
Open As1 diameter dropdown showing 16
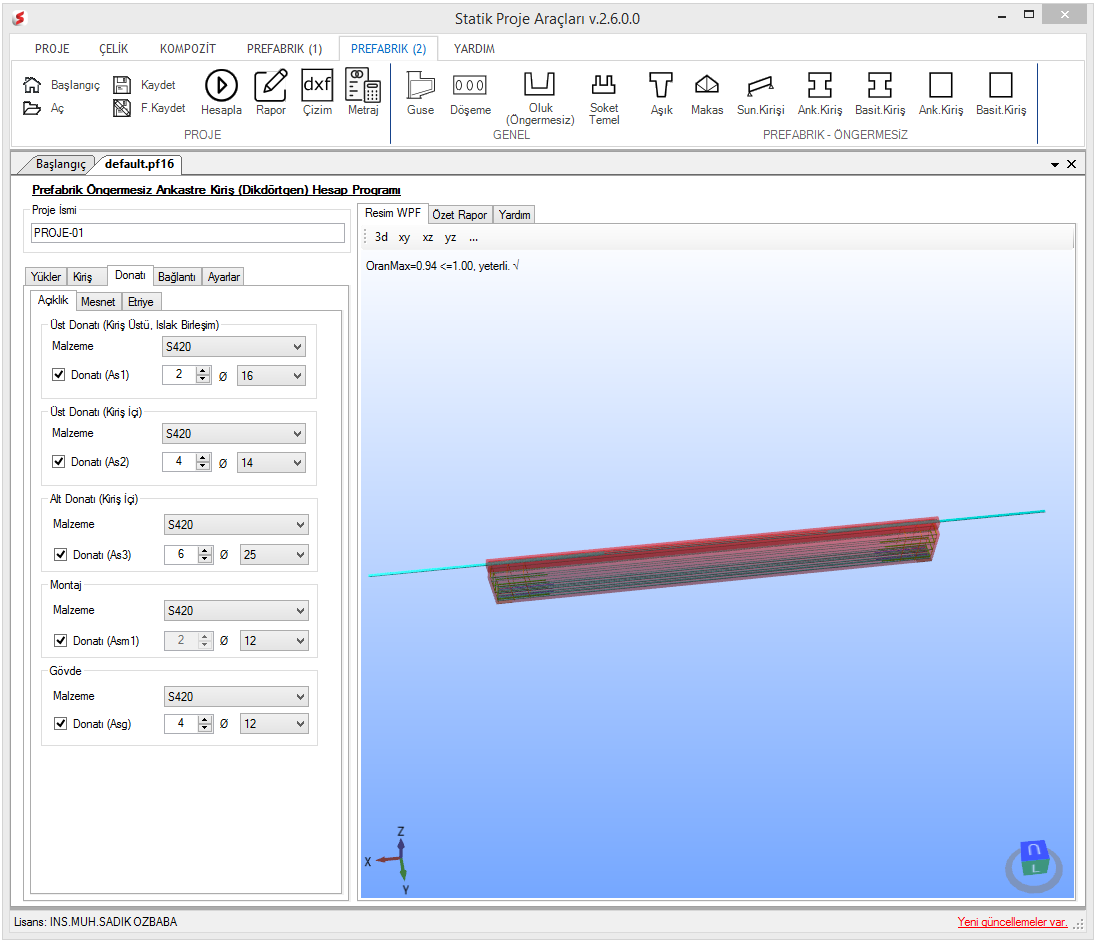272,375
